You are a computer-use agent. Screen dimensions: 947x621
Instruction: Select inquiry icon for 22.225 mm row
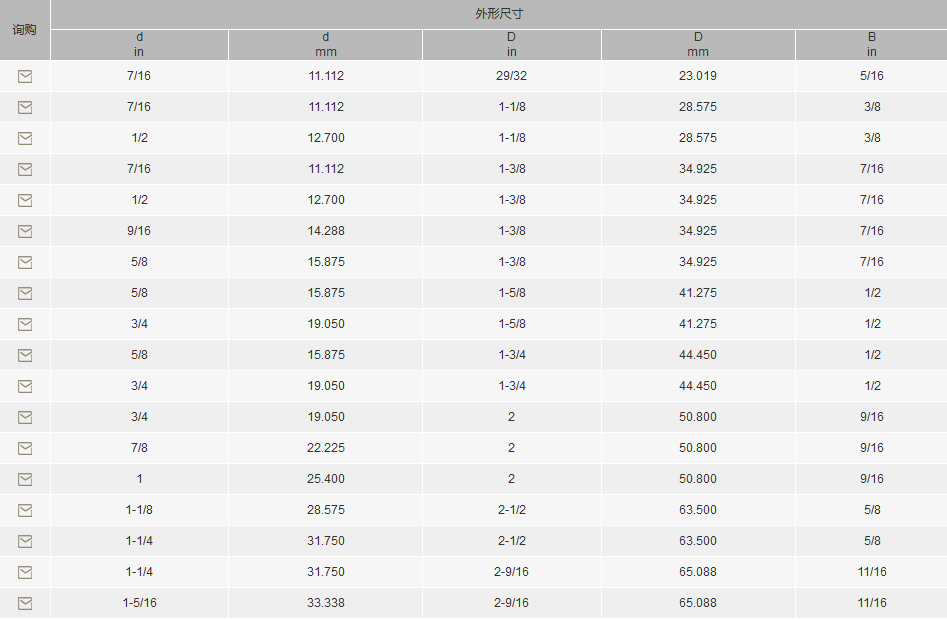pyautogui.click(x=25, y=448)
